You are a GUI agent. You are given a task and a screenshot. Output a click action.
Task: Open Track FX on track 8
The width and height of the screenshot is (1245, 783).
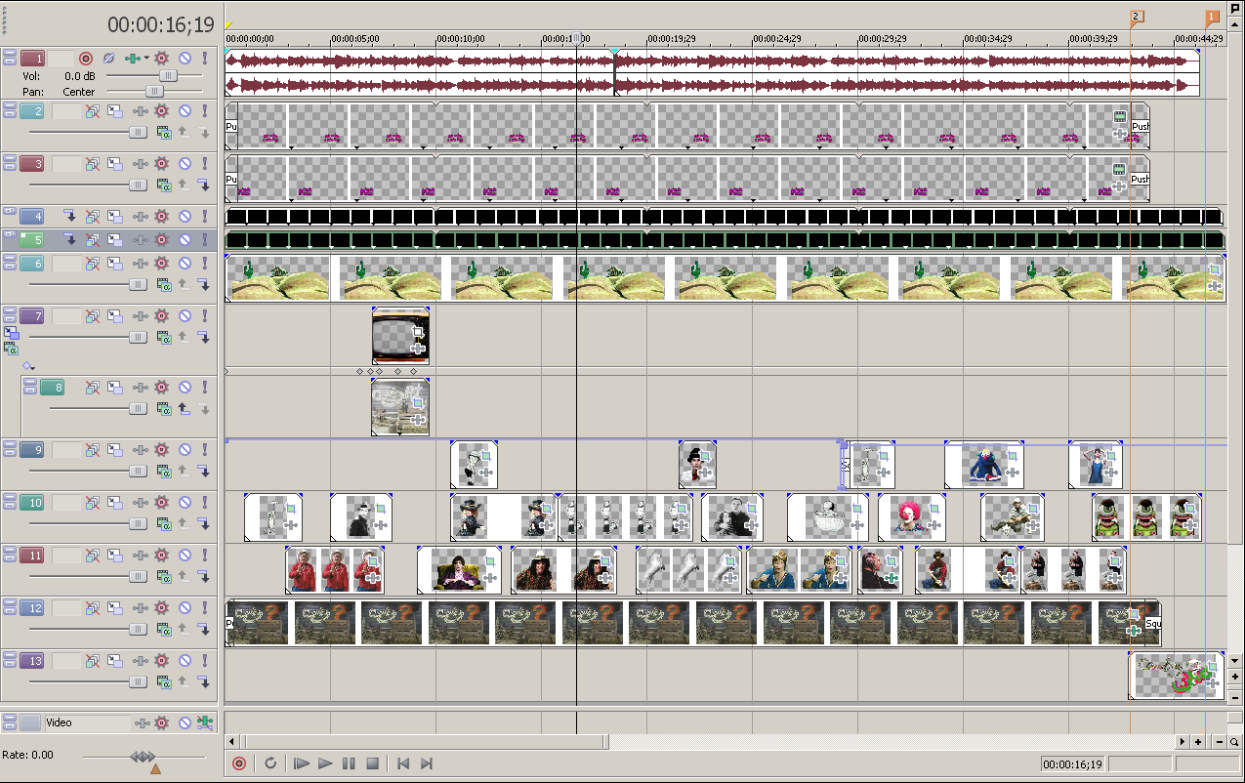point(139,387)
